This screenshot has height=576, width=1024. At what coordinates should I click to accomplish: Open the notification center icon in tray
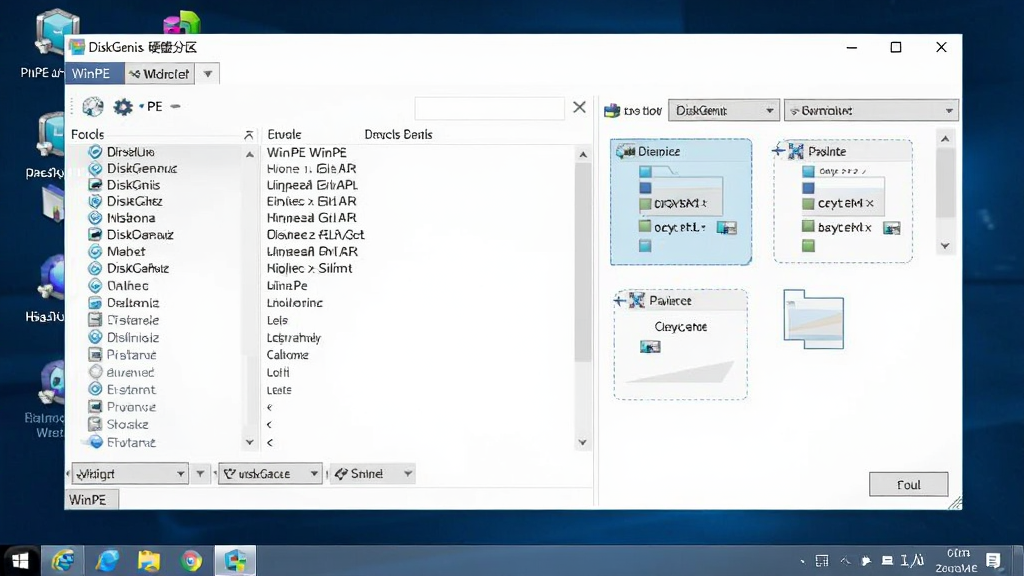tap(993, 560)
